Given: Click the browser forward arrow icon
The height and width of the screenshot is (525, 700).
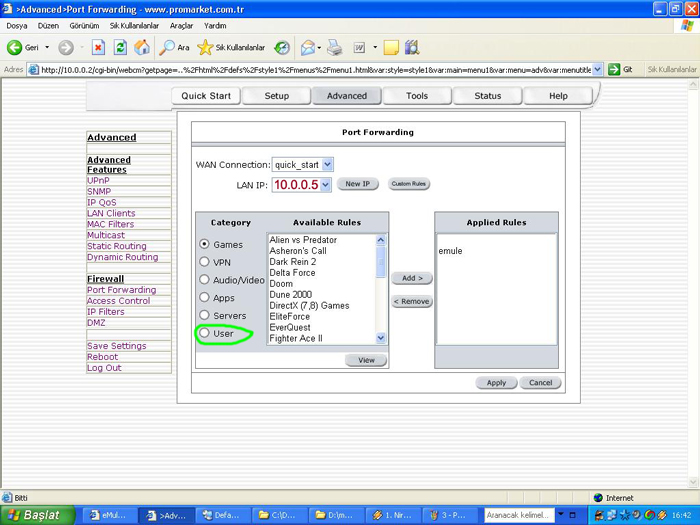Looking at the screenshot, I should [x=66, y=47].
